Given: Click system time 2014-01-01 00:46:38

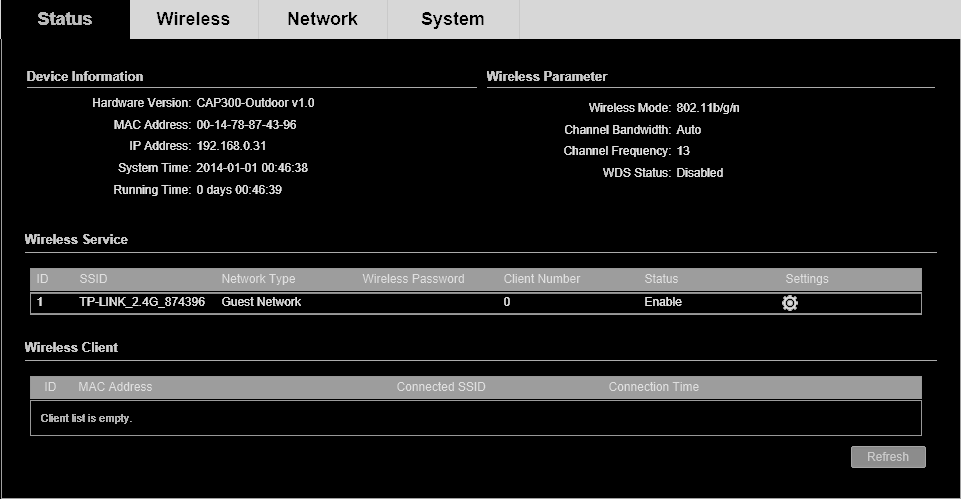Looking at the screenshot, I should pyautogui.click(x=252, y=167).
